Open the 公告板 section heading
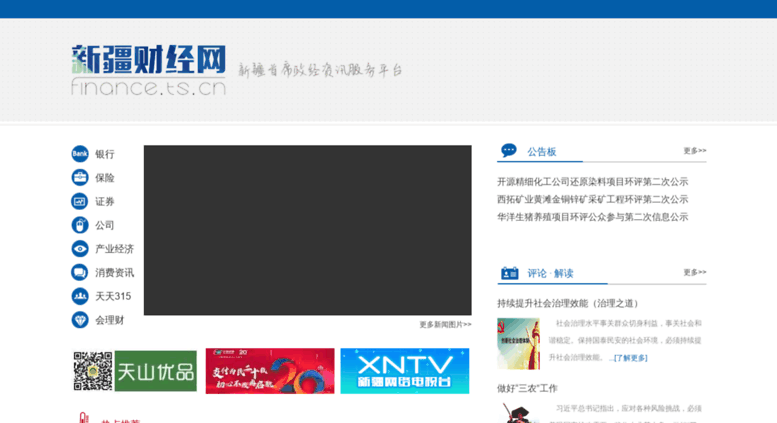 tap(542, 152)
